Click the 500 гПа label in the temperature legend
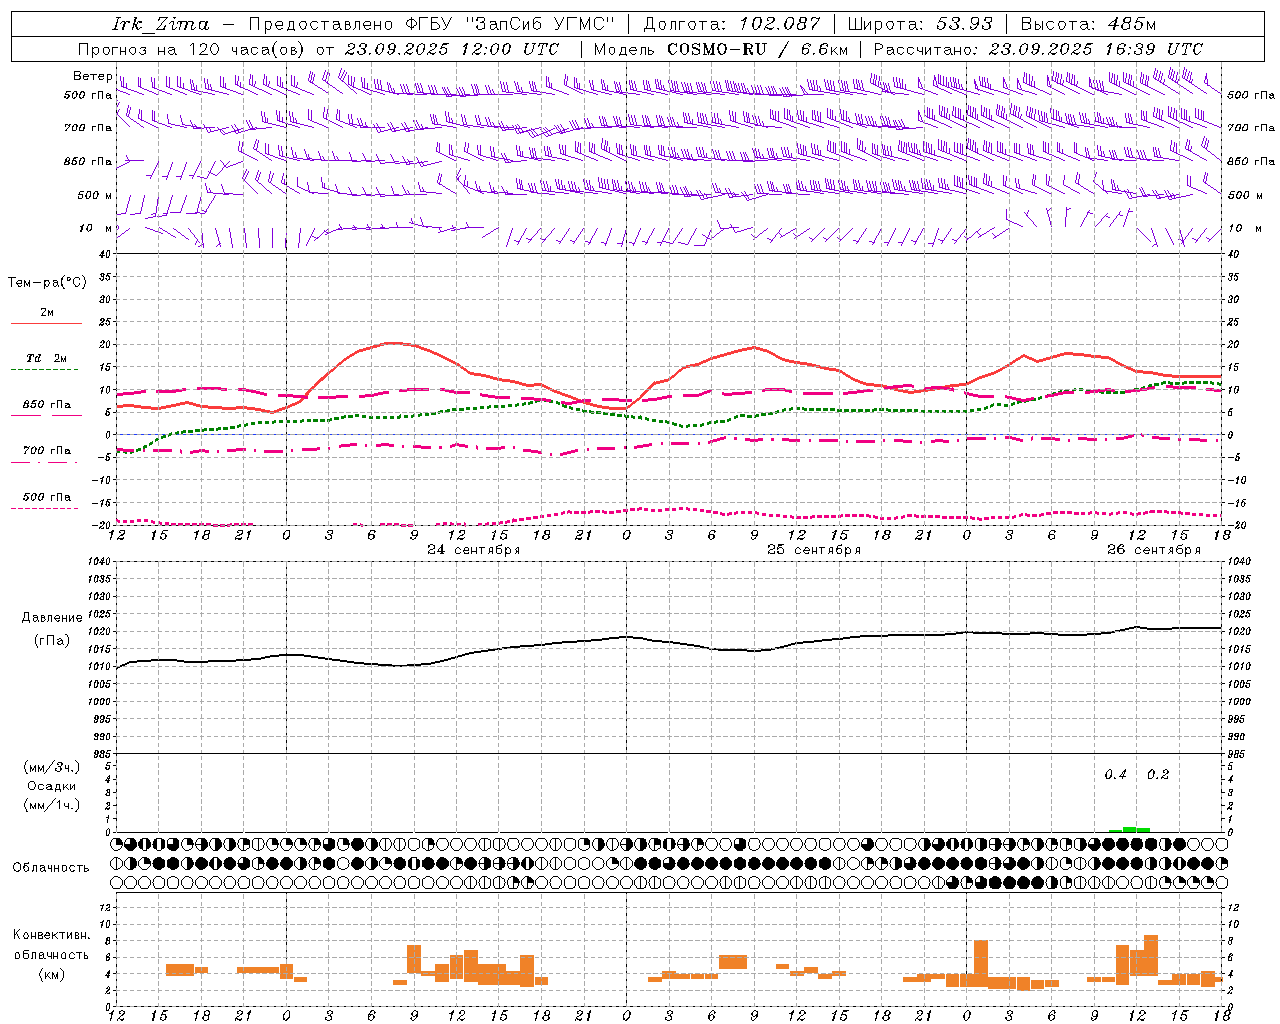 [x=47, y=497]
